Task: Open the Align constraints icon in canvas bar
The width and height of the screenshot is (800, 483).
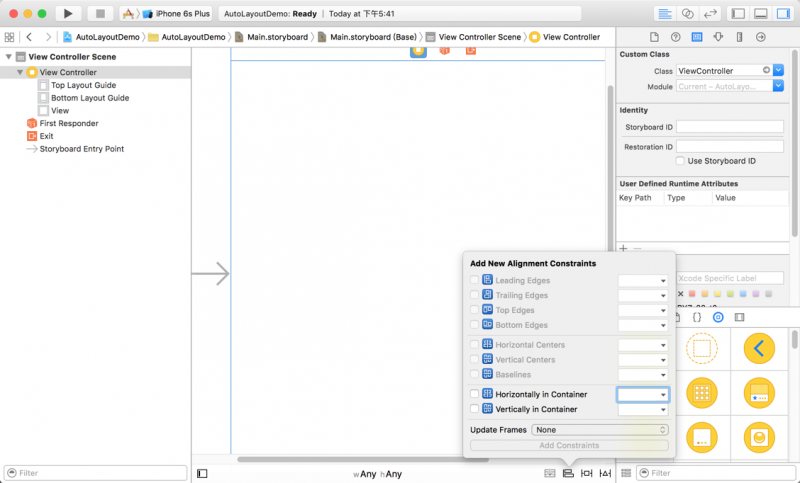Action: pyautogui.click(x=568, y=473)
